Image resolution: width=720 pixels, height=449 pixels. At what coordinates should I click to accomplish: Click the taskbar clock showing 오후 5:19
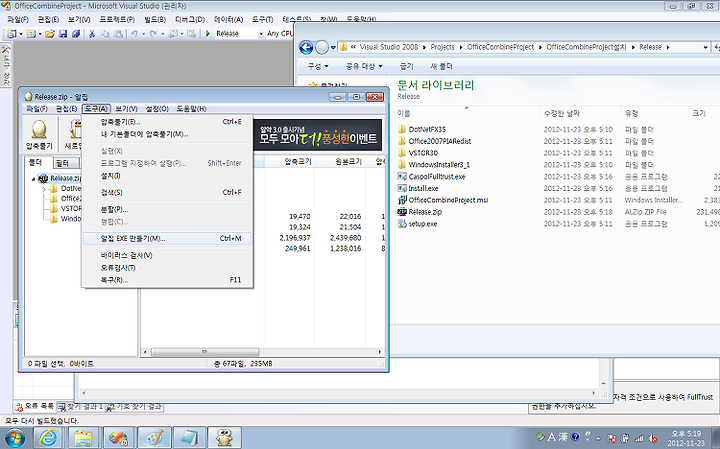click(686, 438)
